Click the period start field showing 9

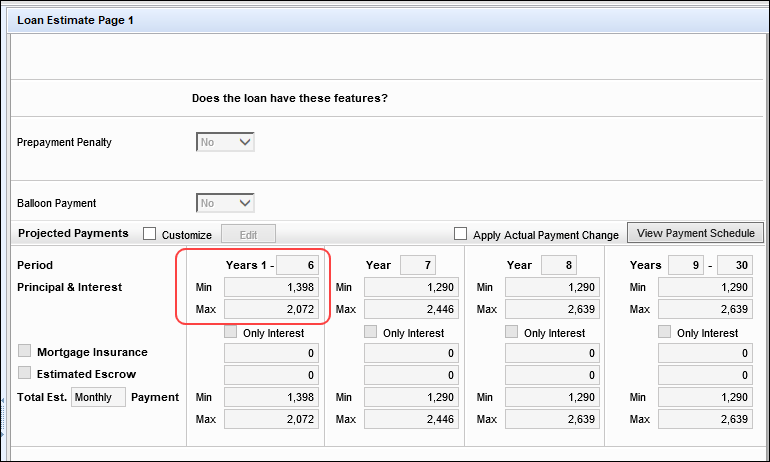click(687, 265)
